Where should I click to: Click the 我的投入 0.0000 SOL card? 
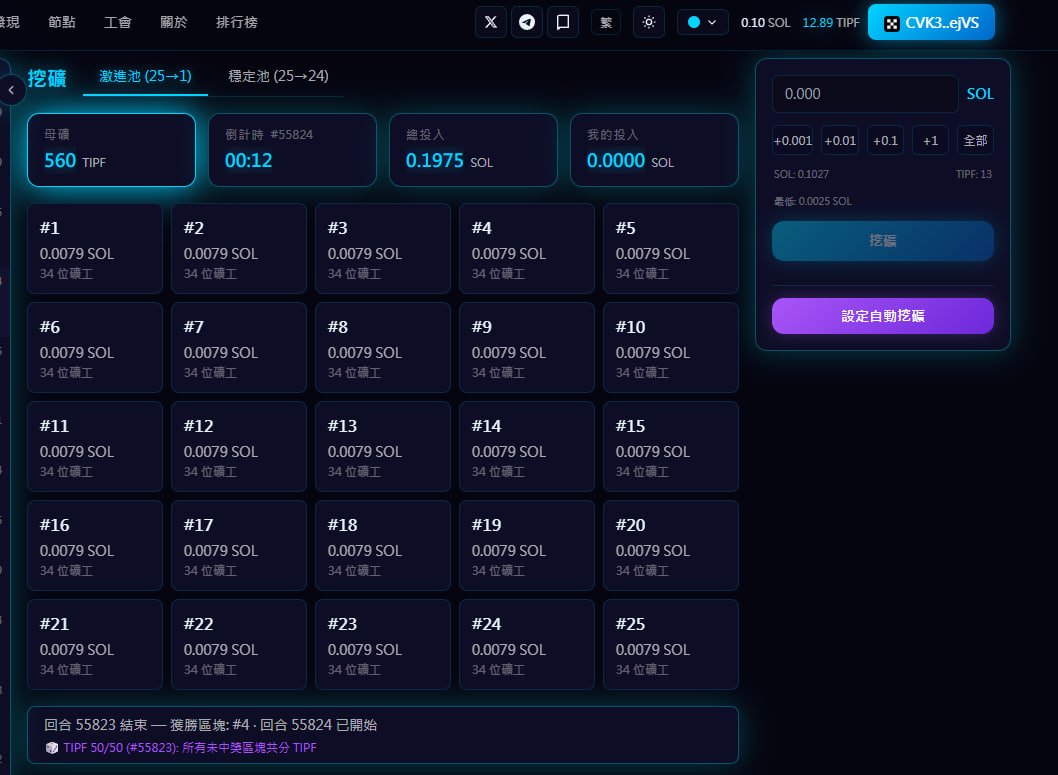pyautogui.click(x=654, y=150)
